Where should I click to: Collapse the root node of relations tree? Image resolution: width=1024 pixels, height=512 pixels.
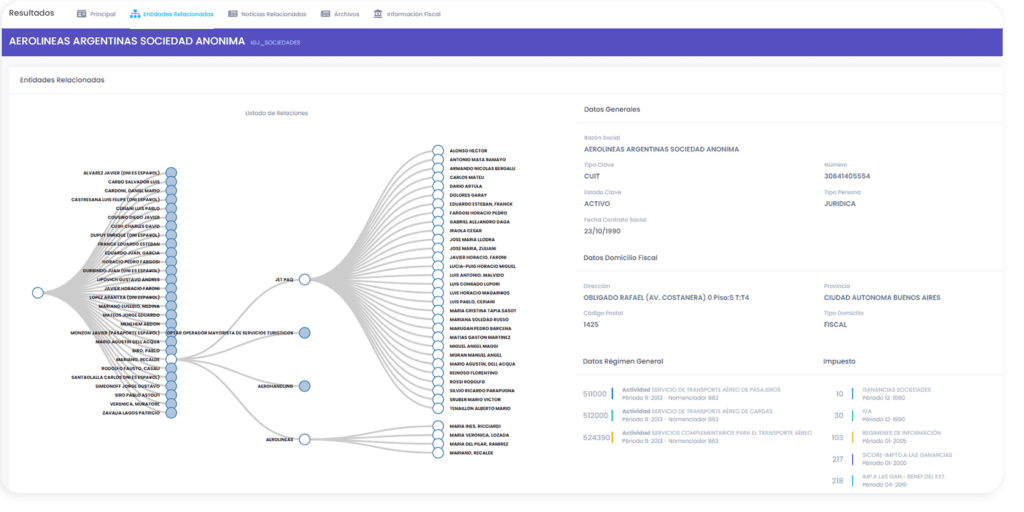coord(37,293)
